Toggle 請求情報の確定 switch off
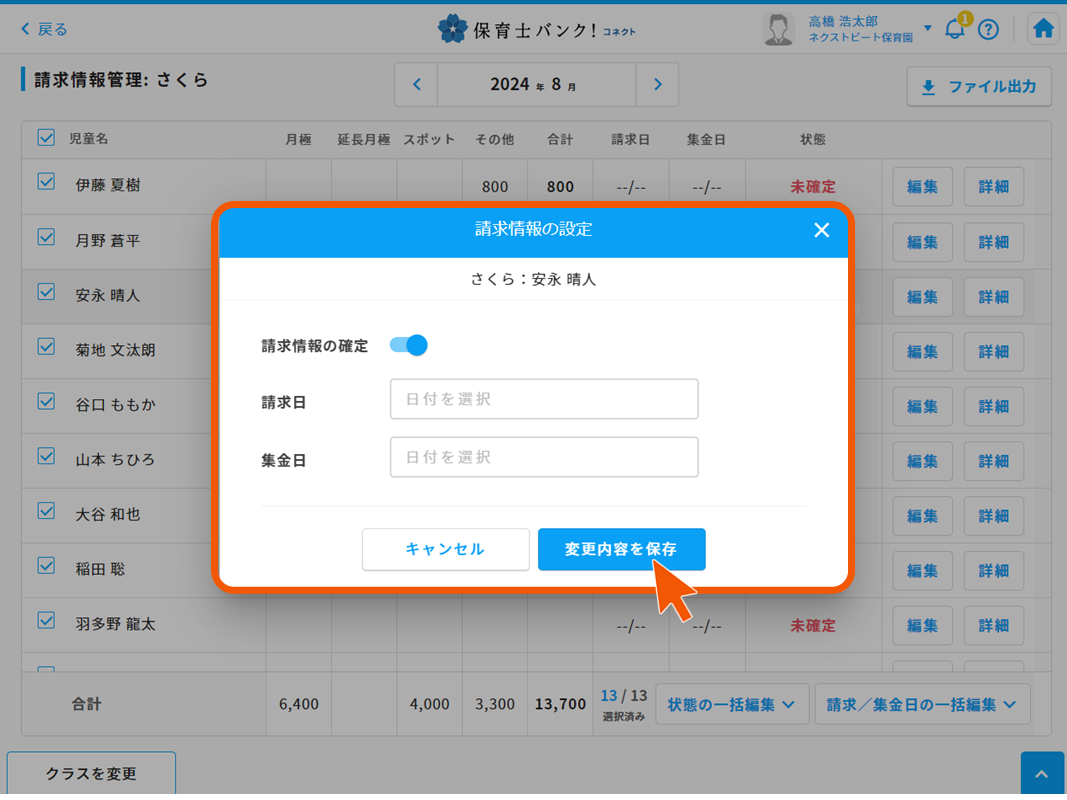The image size is (1067, 800). (409, 345)
